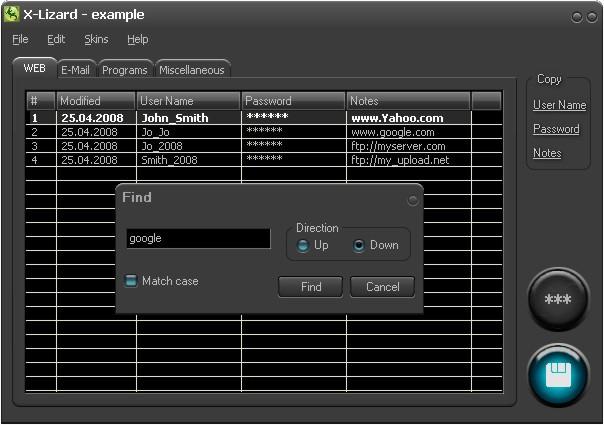Click the second title bar window button

click(592, 17)
